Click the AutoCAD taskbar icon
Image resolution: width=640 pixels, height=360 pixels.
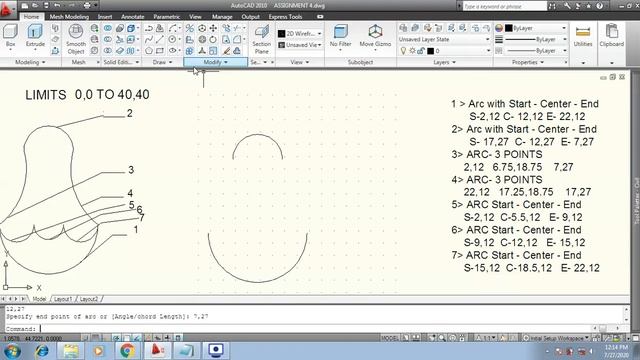point(158,351)
